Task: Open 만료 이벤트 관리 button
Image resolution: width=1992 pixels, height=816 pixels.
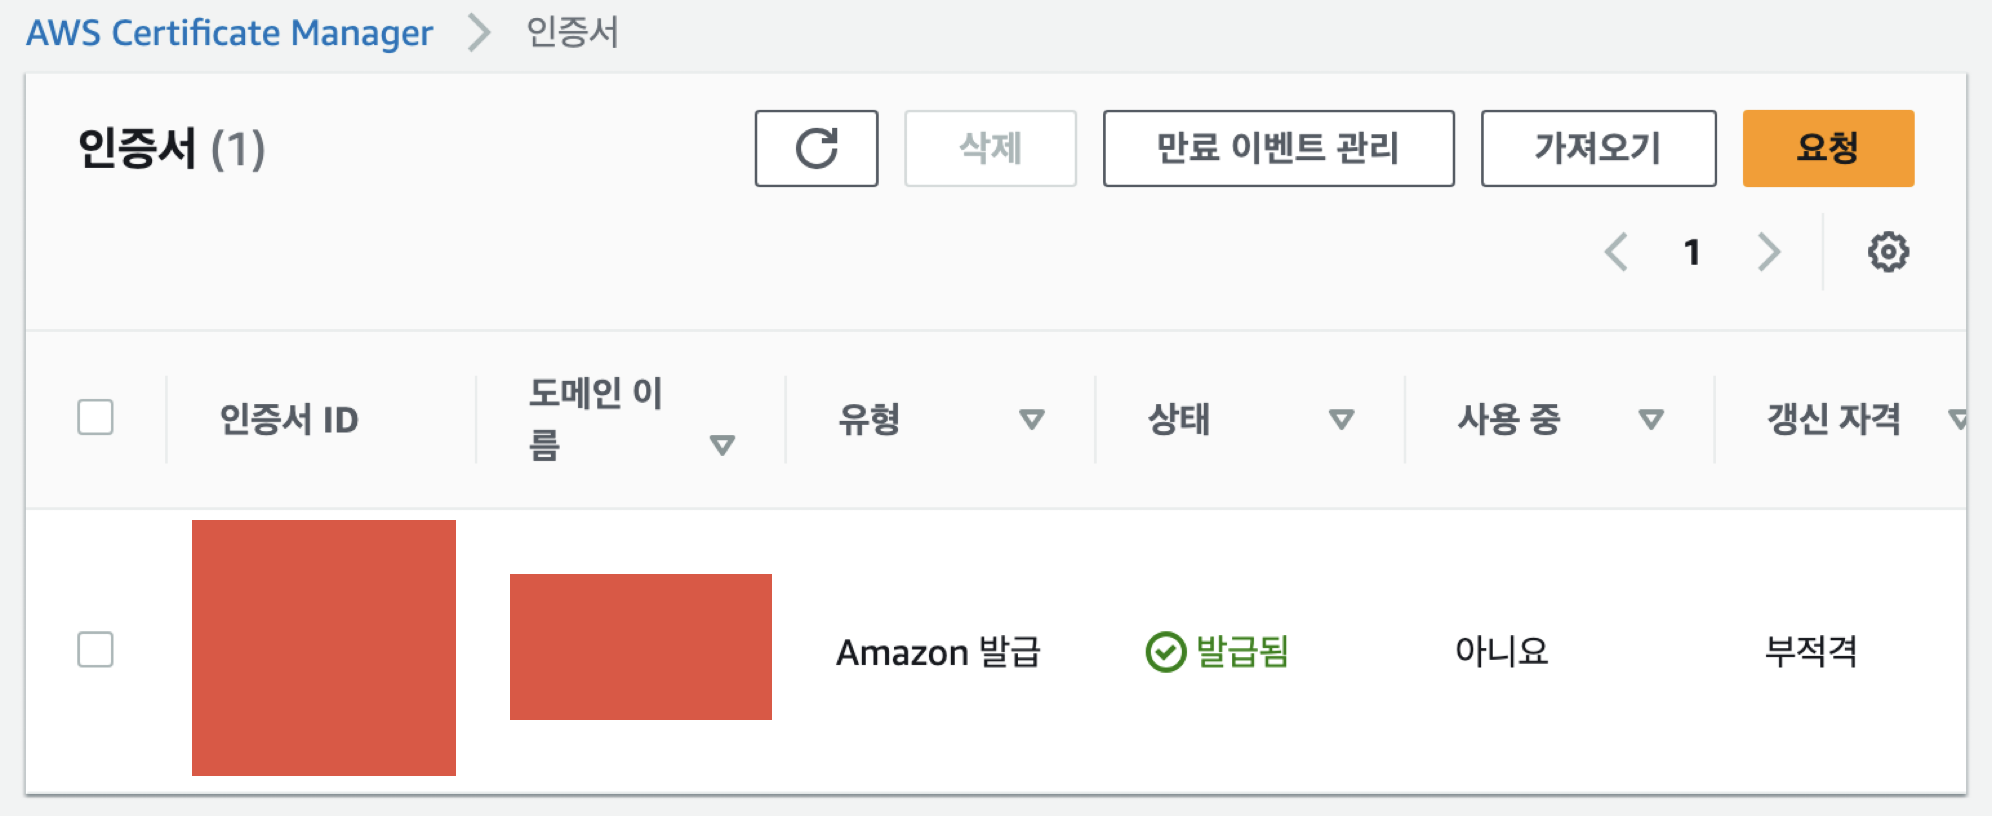Action: 1277,148
